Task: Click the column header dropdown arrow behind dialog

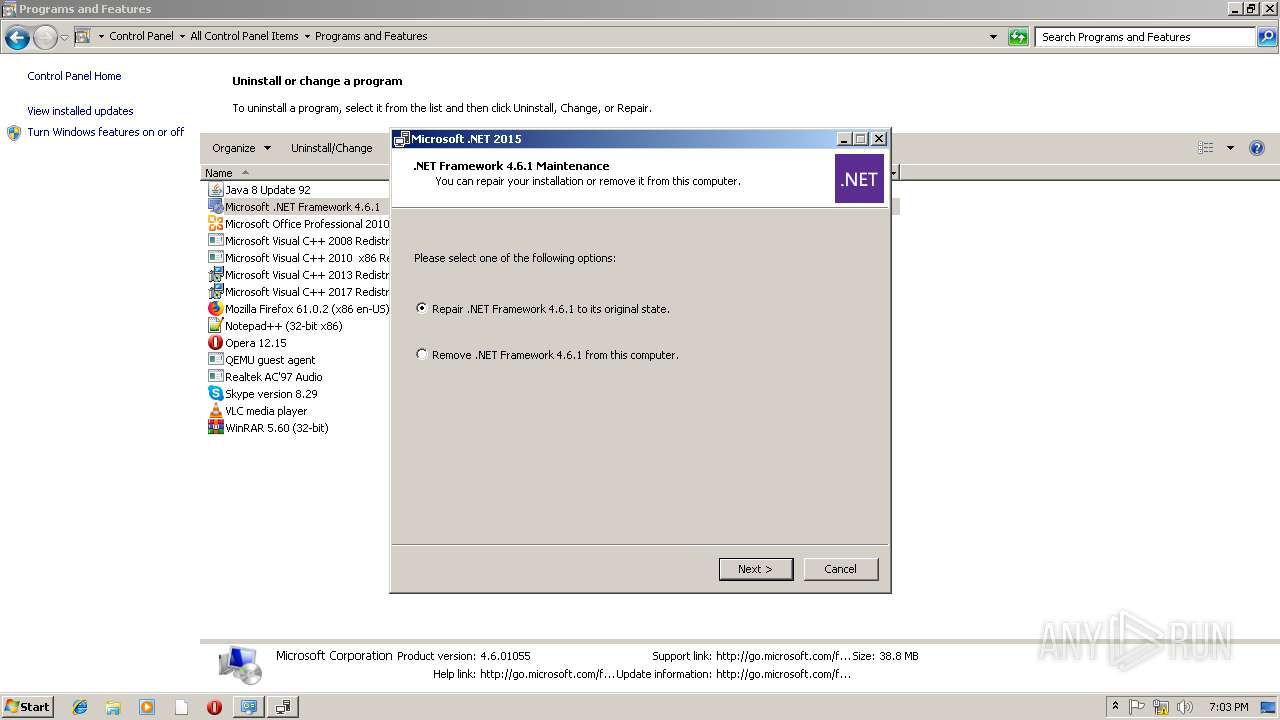Action: pos(894,173)
